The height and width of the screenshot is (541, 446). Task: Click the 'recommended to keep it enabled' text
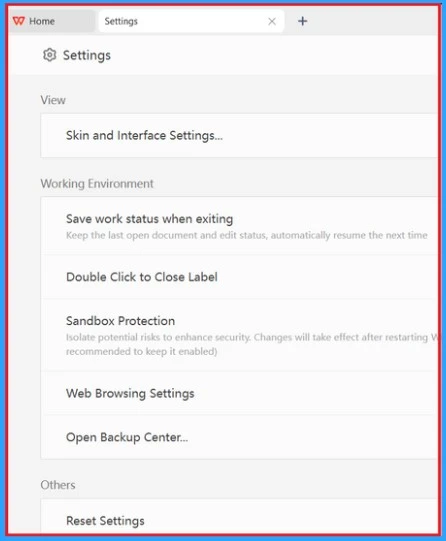pyautogui.click(x=141, y=351)
